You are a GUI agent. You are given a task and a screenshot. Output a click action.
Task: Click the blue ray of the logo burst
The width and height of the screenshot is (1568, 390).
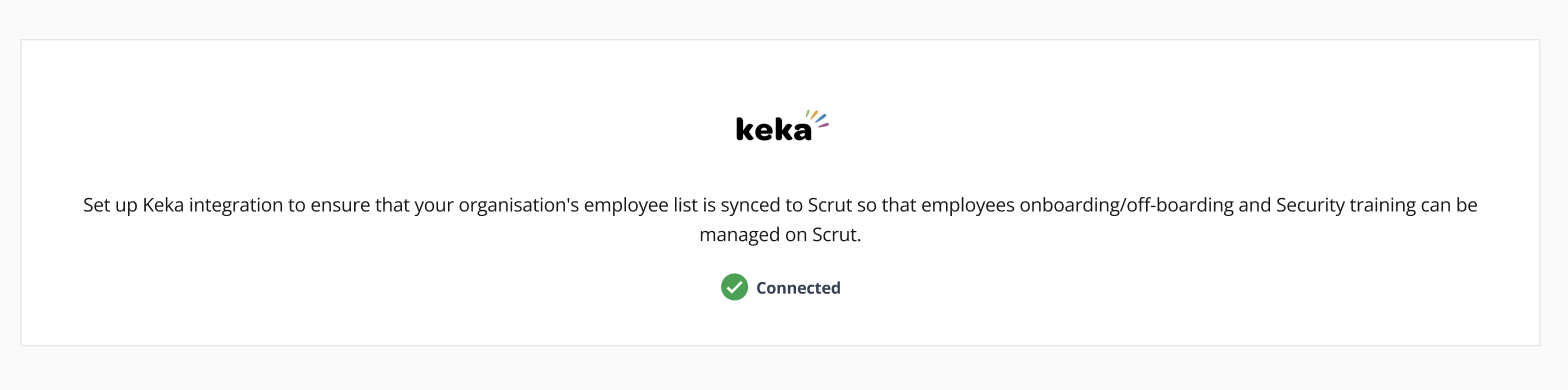tap(820, 118)
